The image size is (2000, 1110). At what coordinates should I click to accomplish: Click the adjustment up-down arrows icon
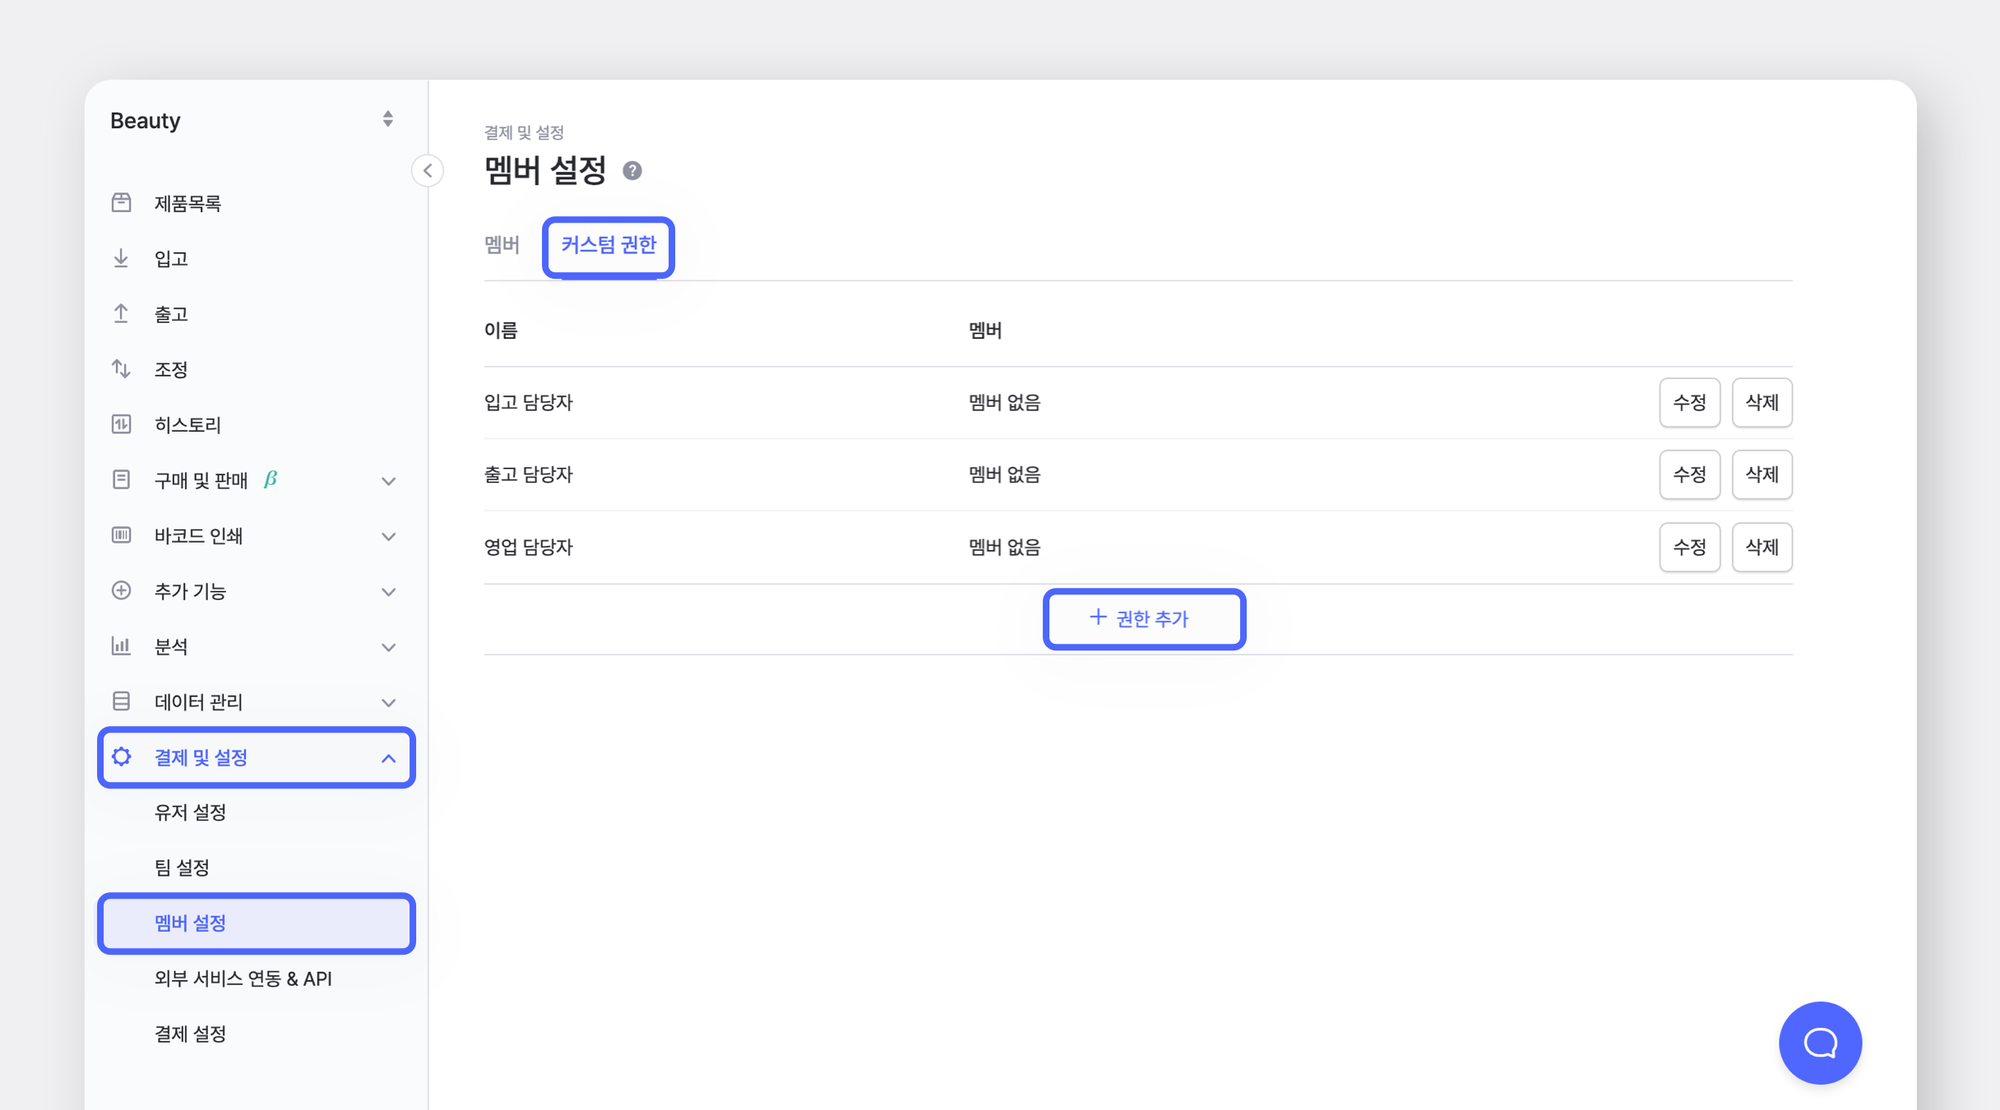121,369
